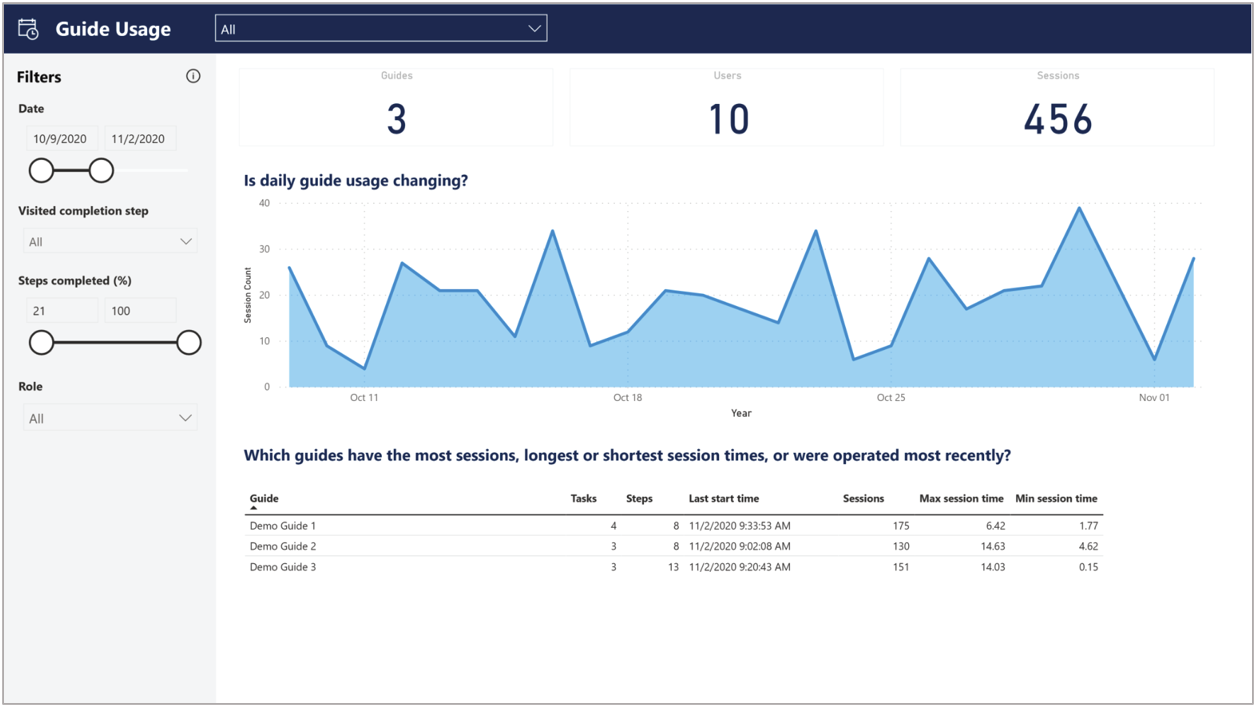Click the Guides card showing 3
Image resolution: width=1256 pixels, height=705 pixels.
click(x=395, y=107)
